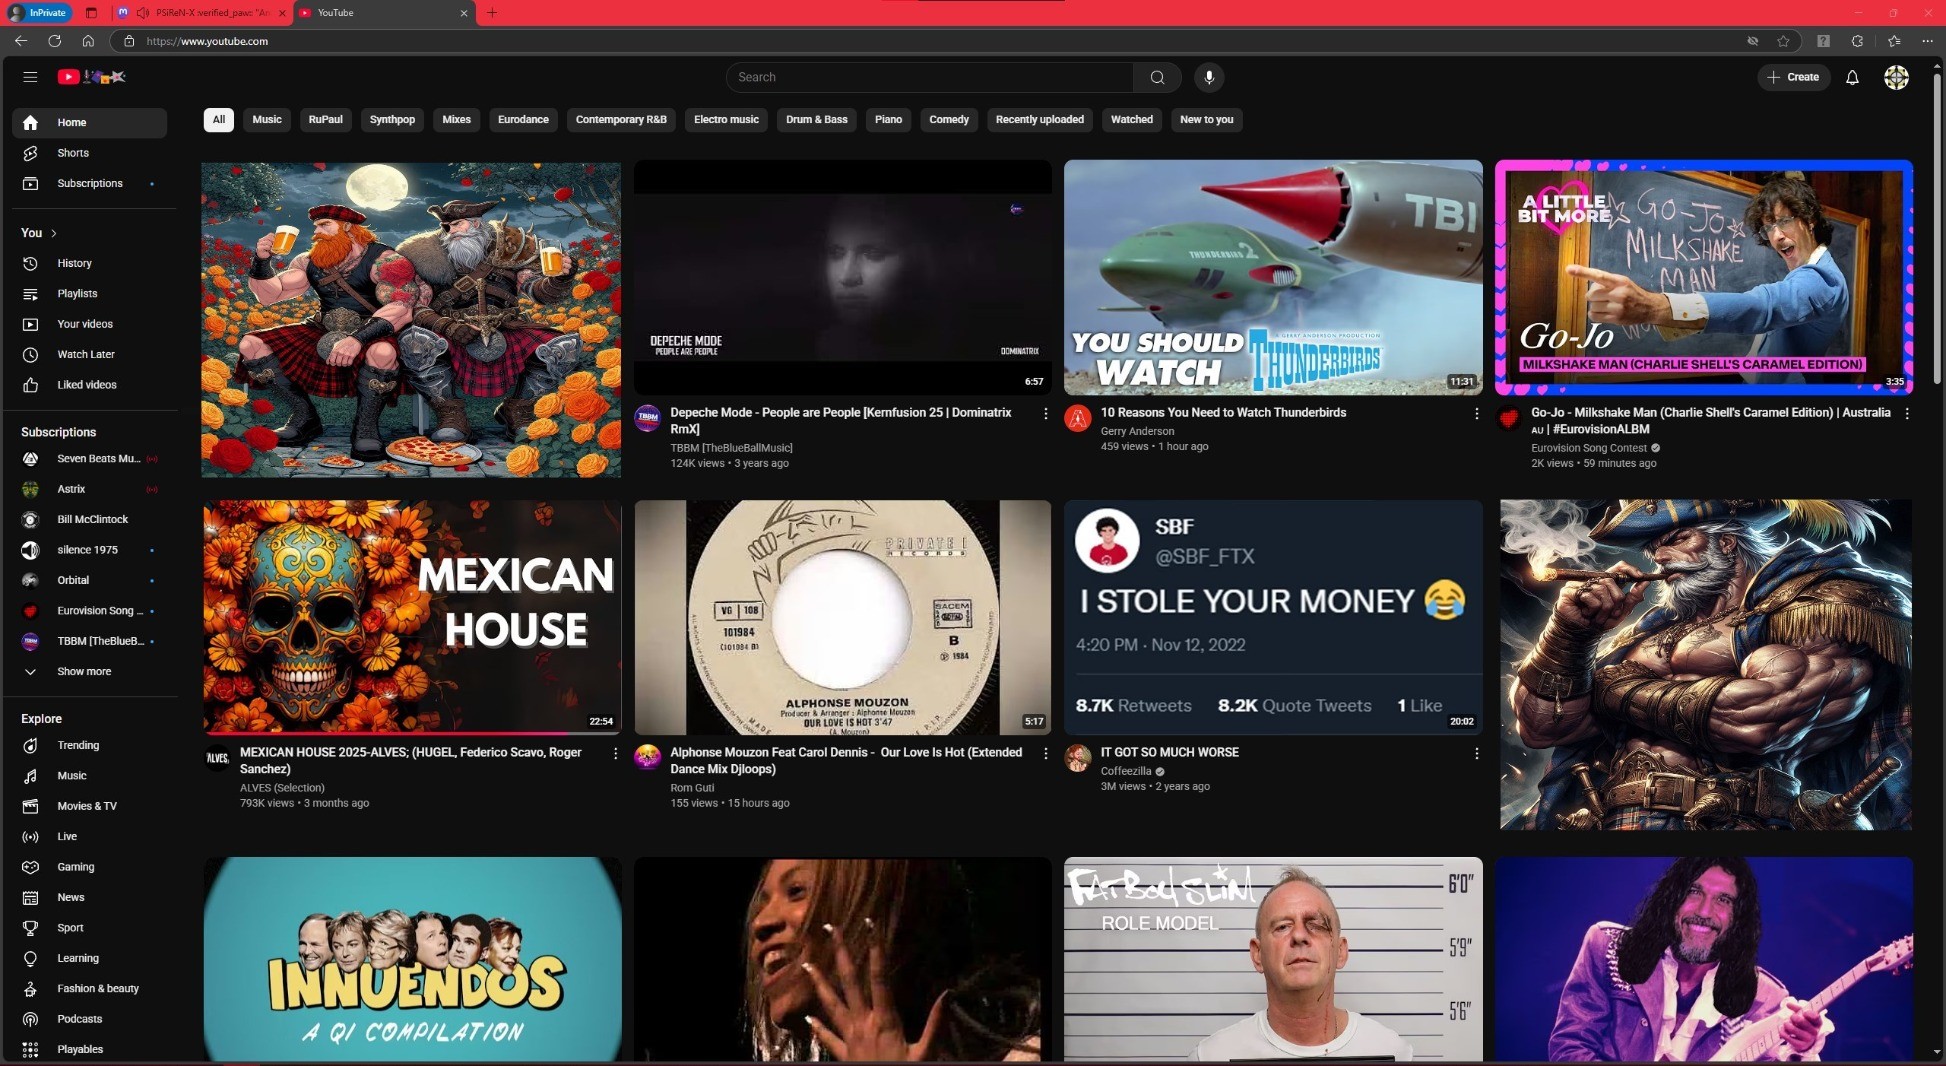Image resolution: width=1946 pixels, height=1066 pixels.
Task: Switch to the PSiReN-X browser tab
Action: coord(202,13)
